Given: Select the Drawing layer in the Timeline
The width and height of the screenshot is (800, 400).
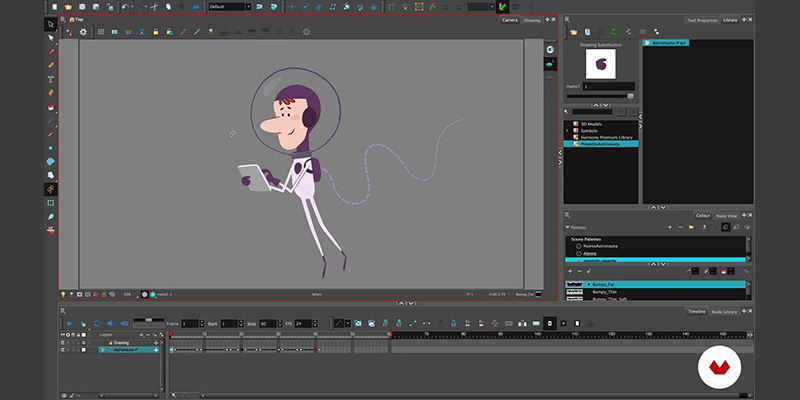Looking at the screenshot, I should pyautogui.click(x=121, y=343).
